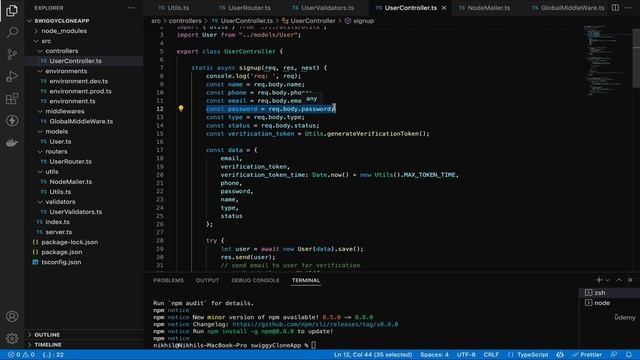Open User.ts in models folder
Screen dimensions: 640x360
(x=60, y=142)
